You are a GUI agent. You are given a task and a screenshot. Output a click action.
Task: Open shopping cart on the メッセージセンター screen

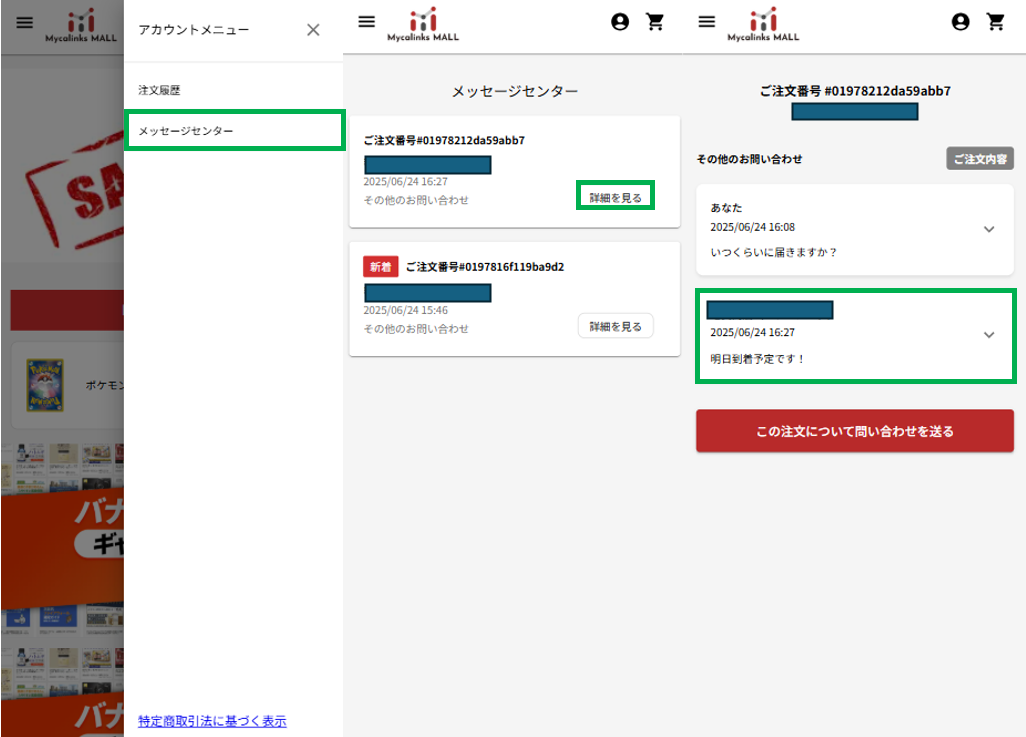pyautogui.click(x=656, y=22)
